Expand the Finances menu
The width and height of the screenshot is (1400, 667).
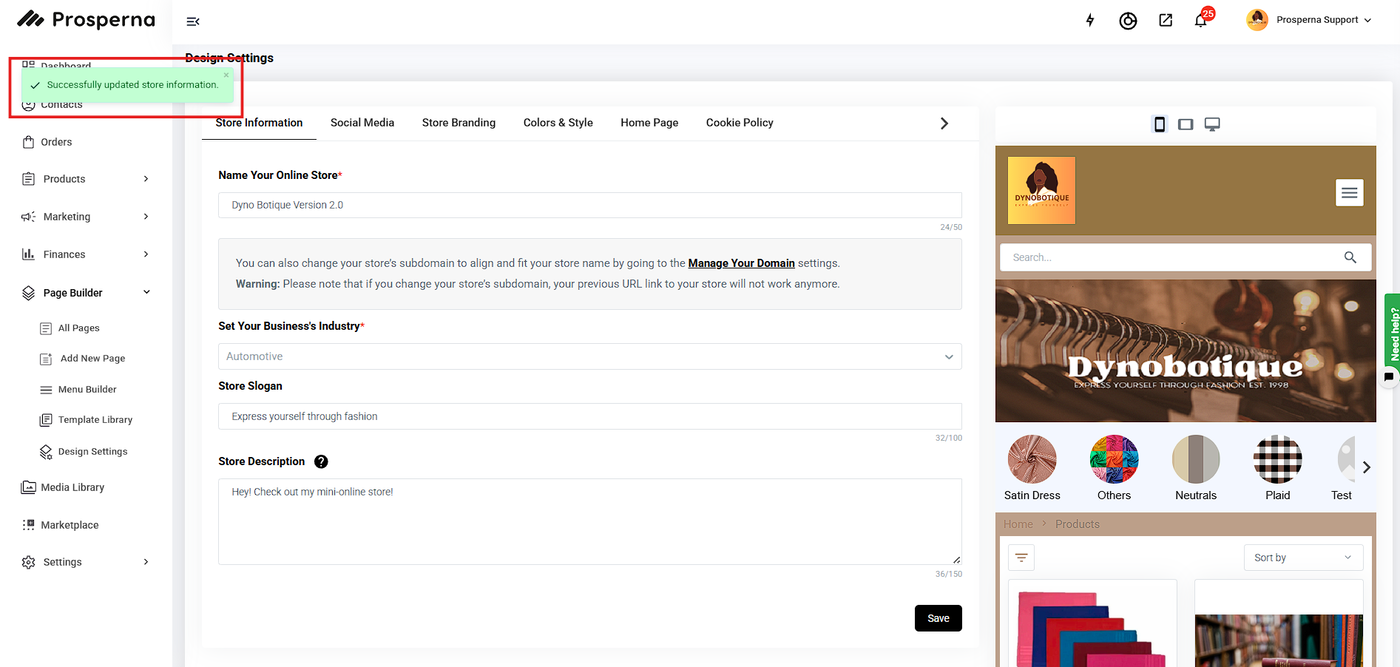(85, 254)
